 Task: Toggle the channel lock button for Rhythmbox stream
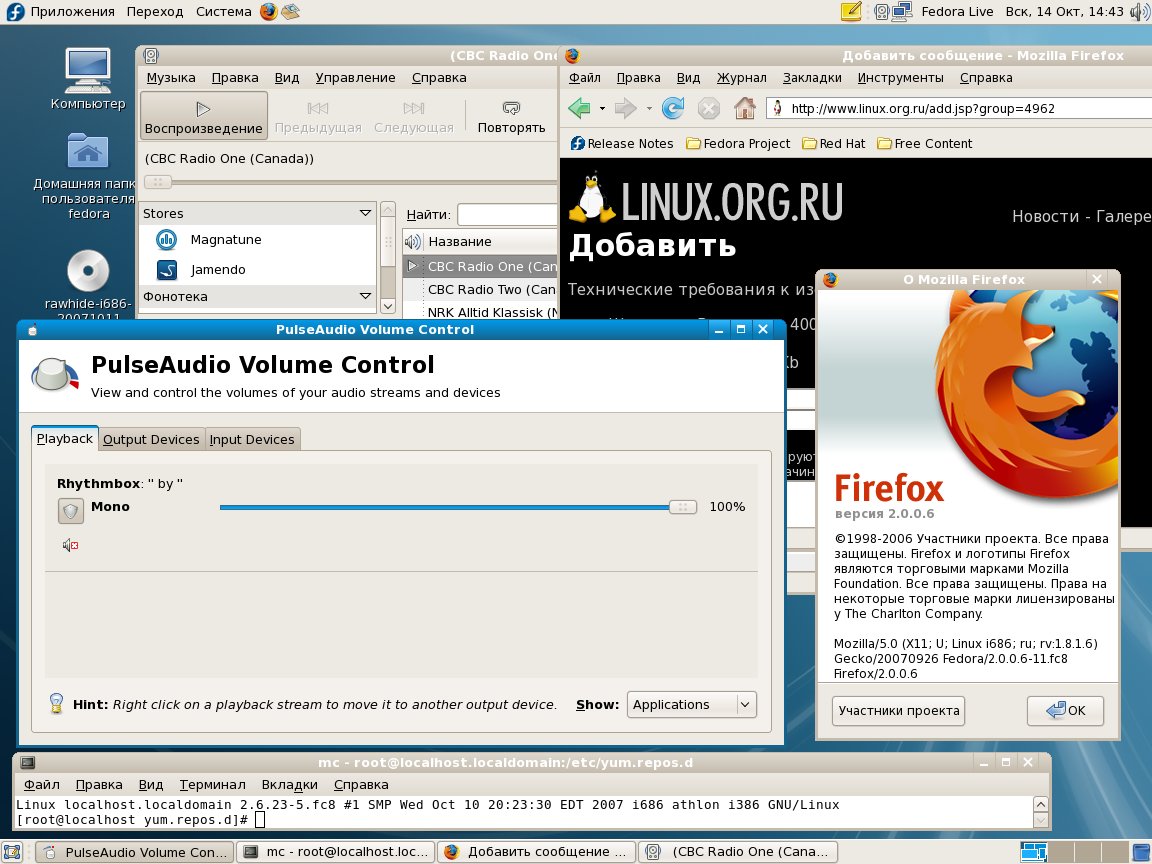coord(71,511)
